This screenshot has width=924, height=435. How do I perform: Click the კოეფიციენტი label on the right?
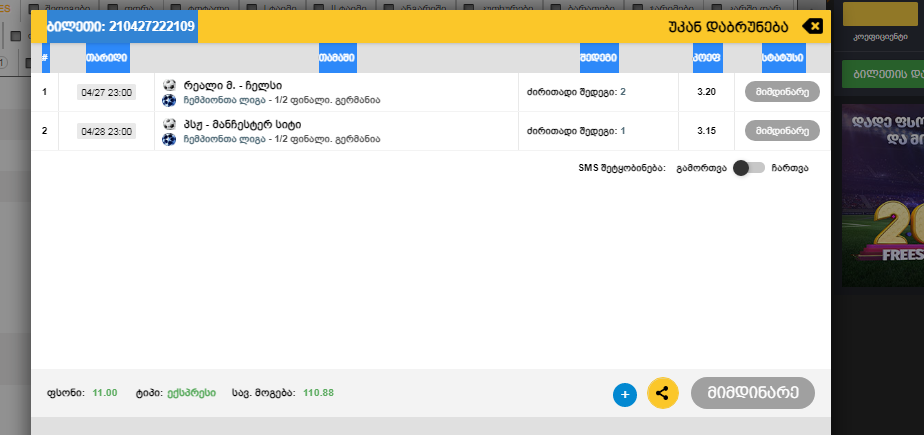880,37
